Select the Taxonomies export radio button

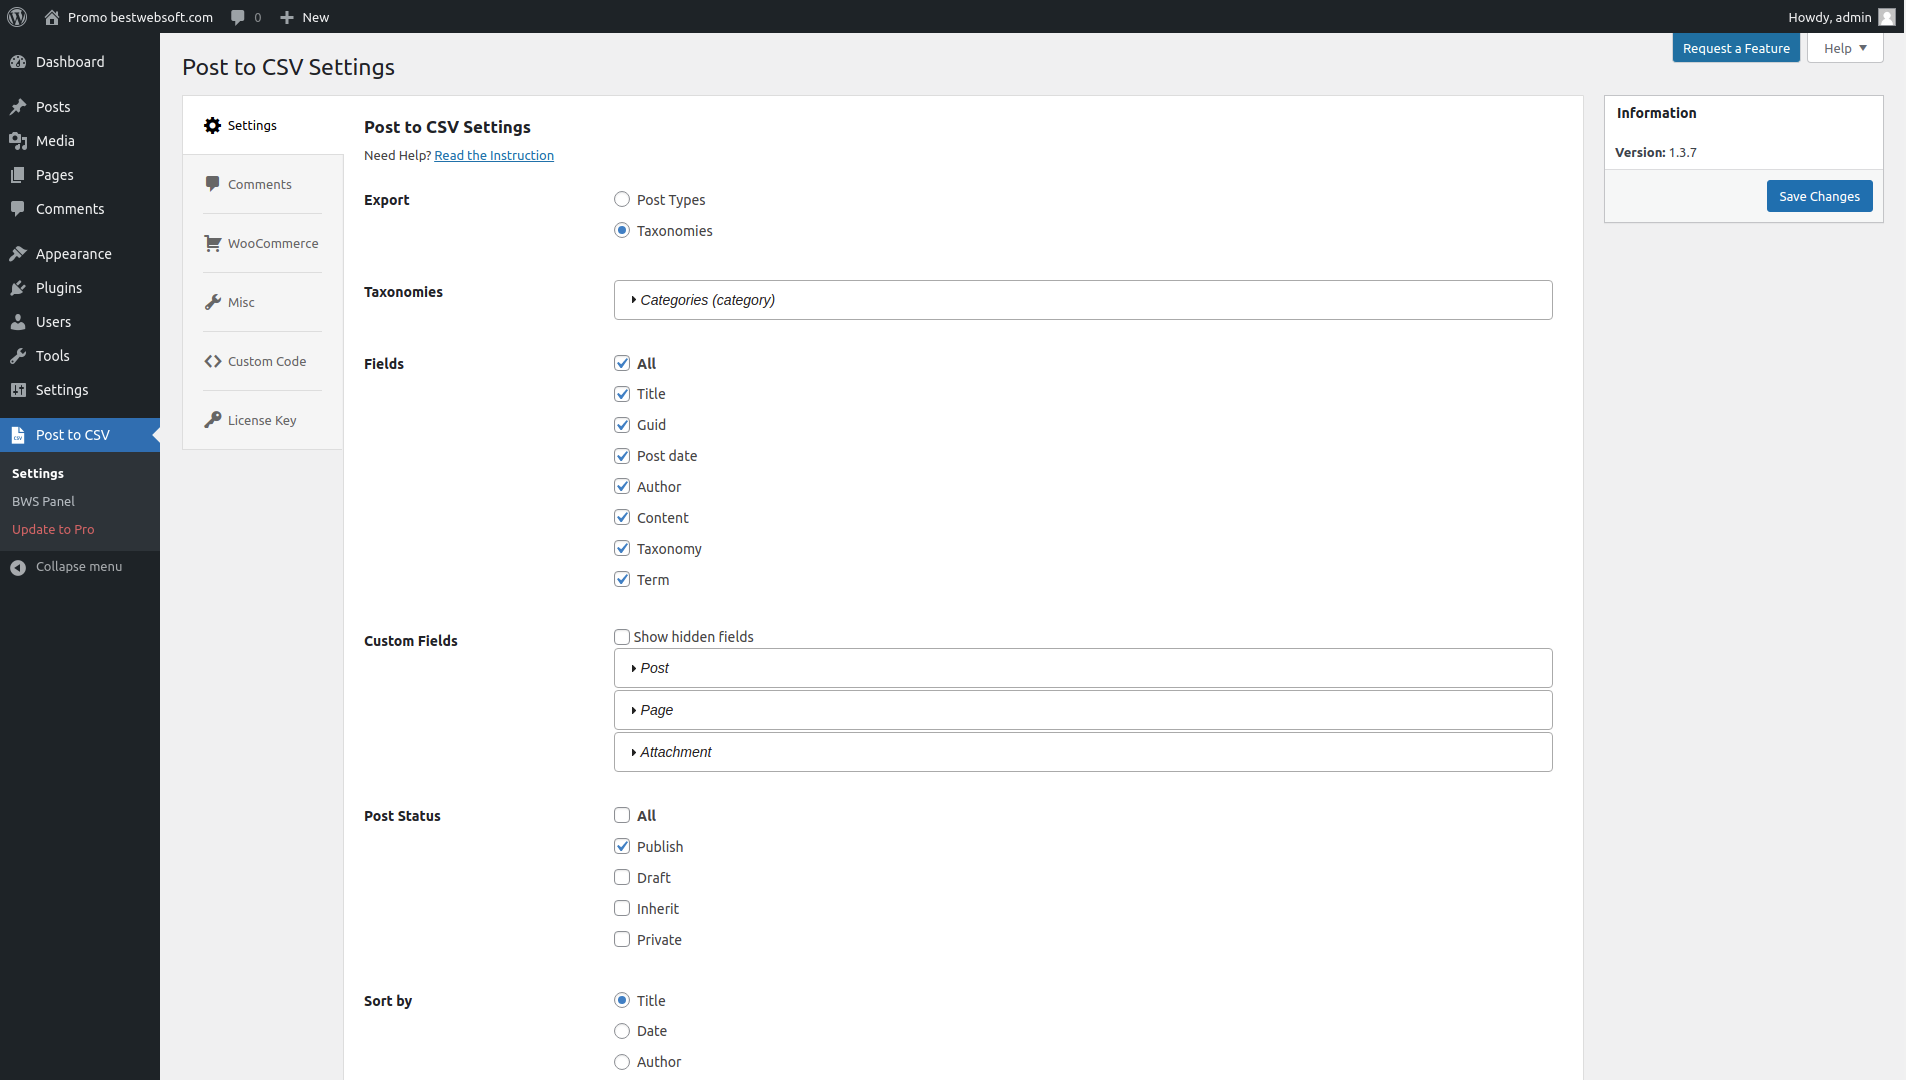pos(622,230)
